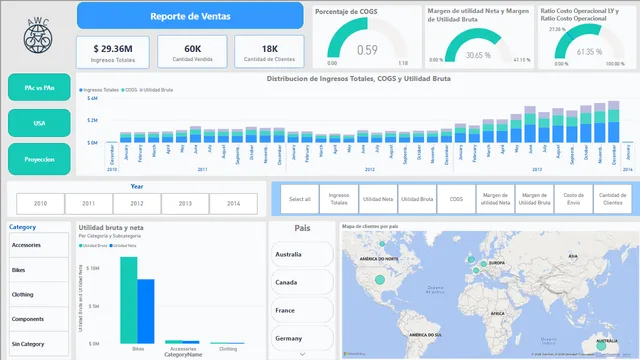This screenshot has height=360, width=640.
Task: Select France in Pais slicer
Action: 302,310
